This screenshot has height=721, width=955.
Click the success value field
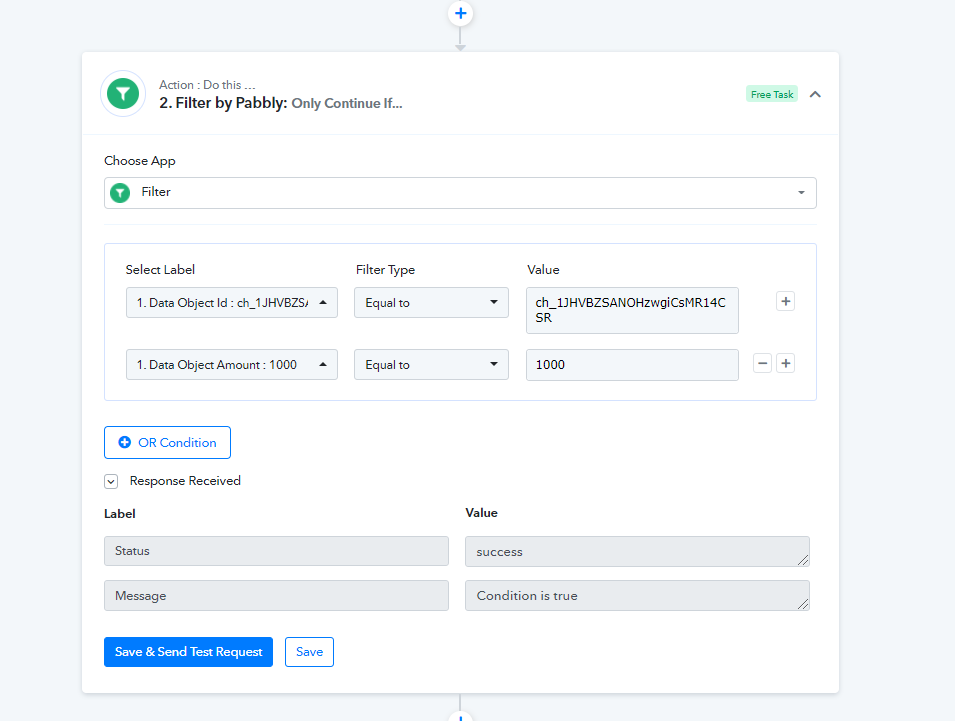(x=637, y=552)
